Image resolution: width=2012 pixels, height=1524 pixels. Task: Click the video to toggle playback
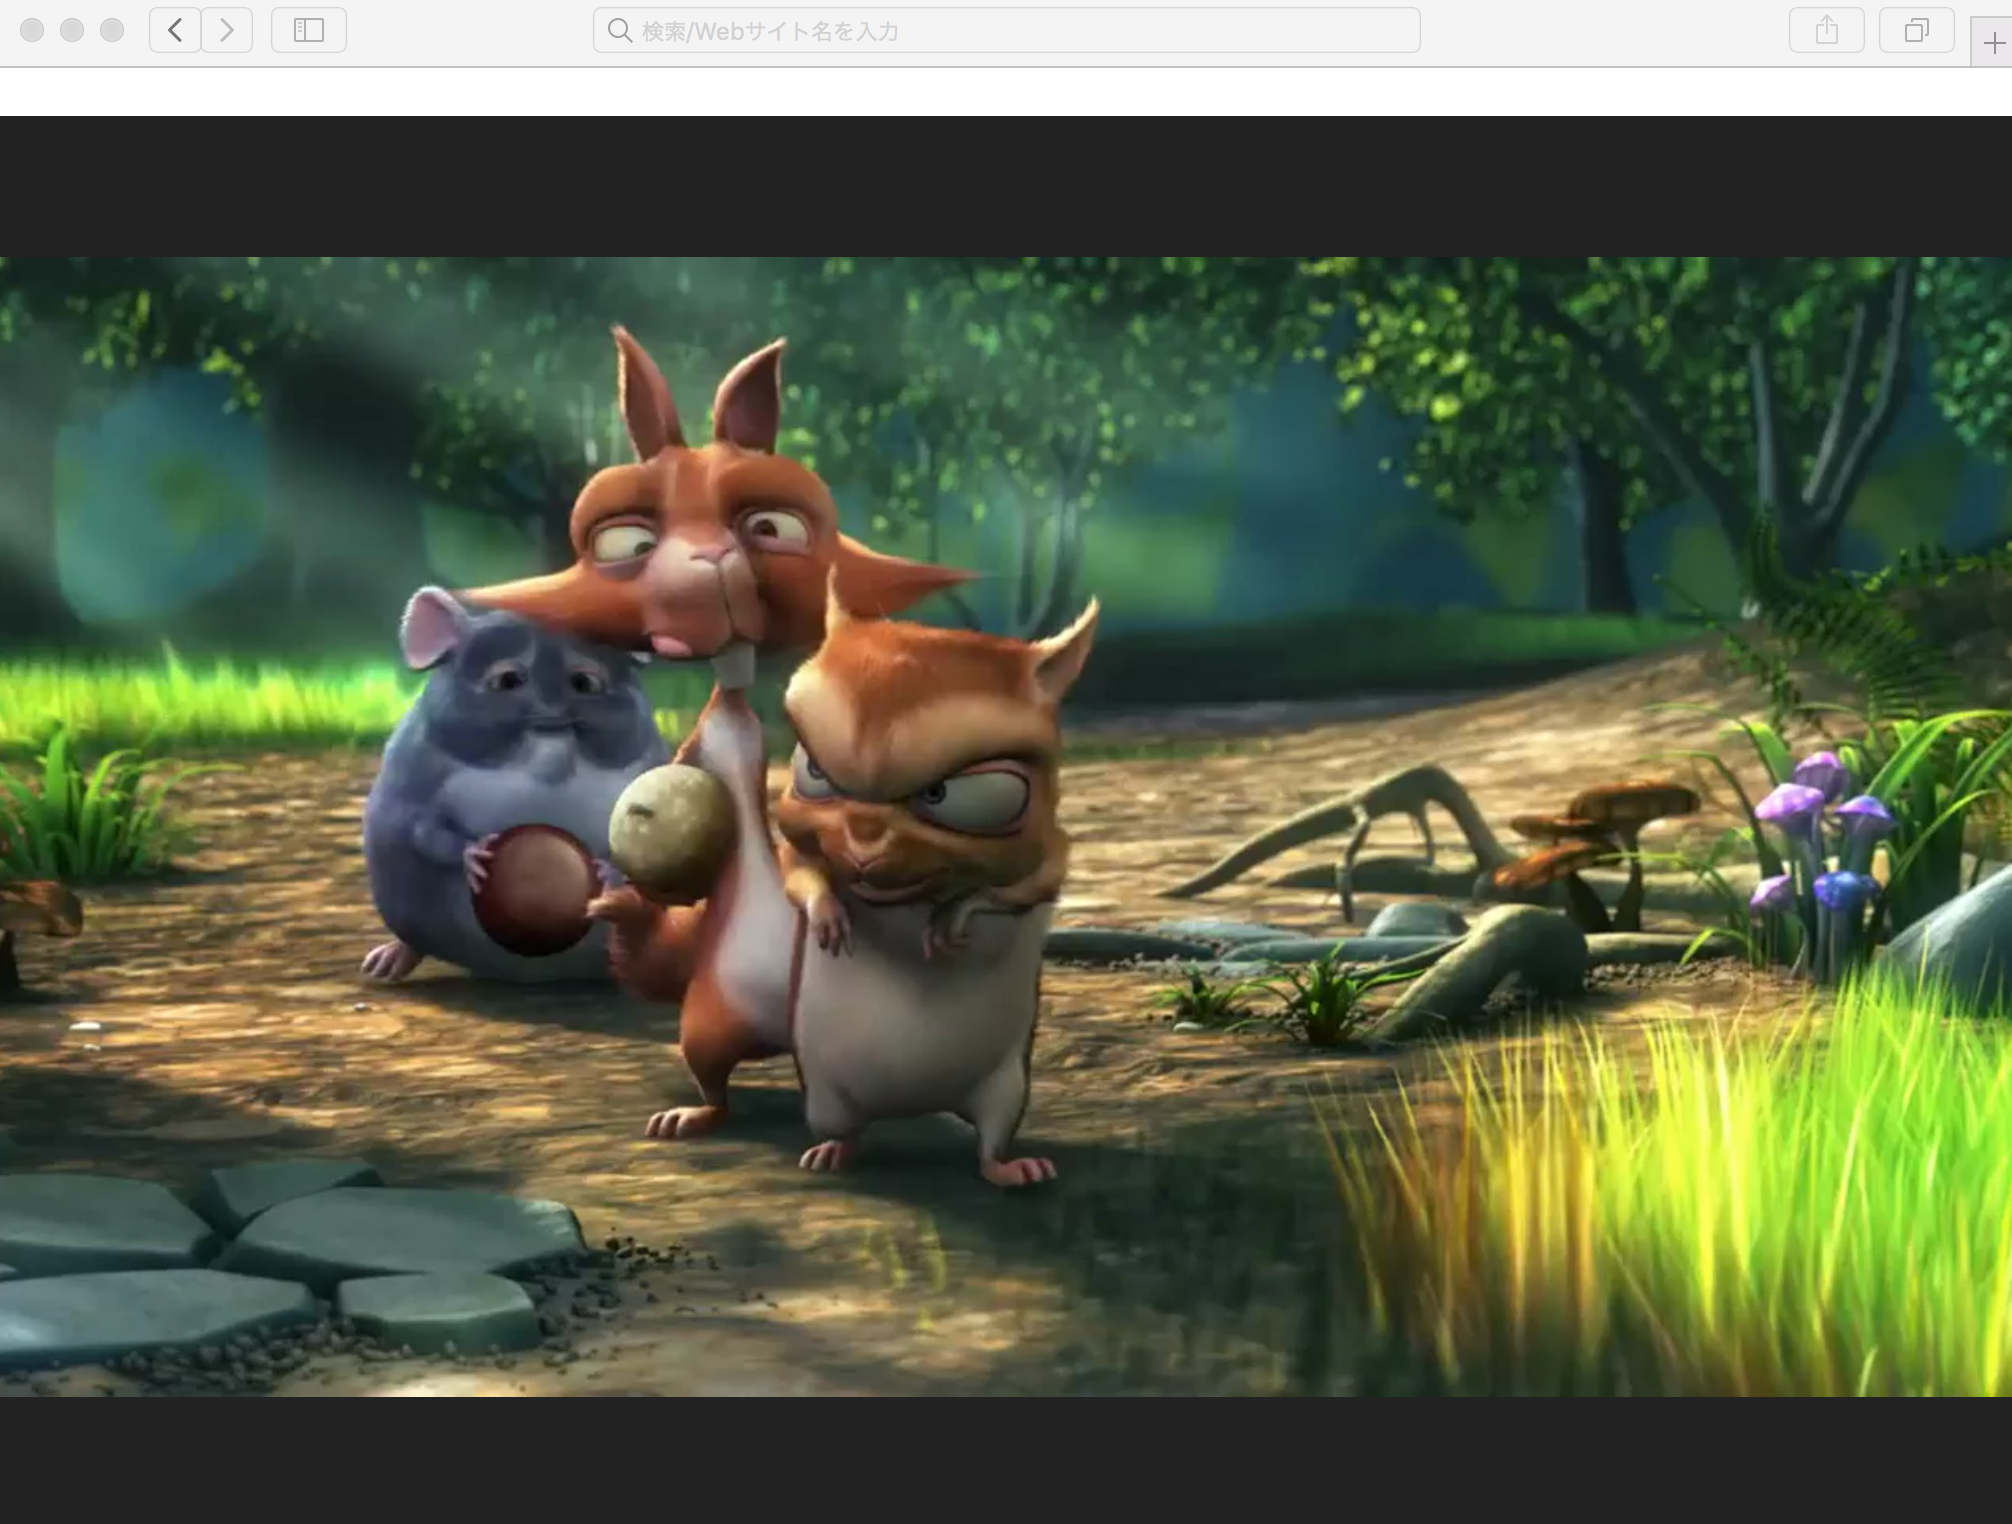[x=1006, y=827]
